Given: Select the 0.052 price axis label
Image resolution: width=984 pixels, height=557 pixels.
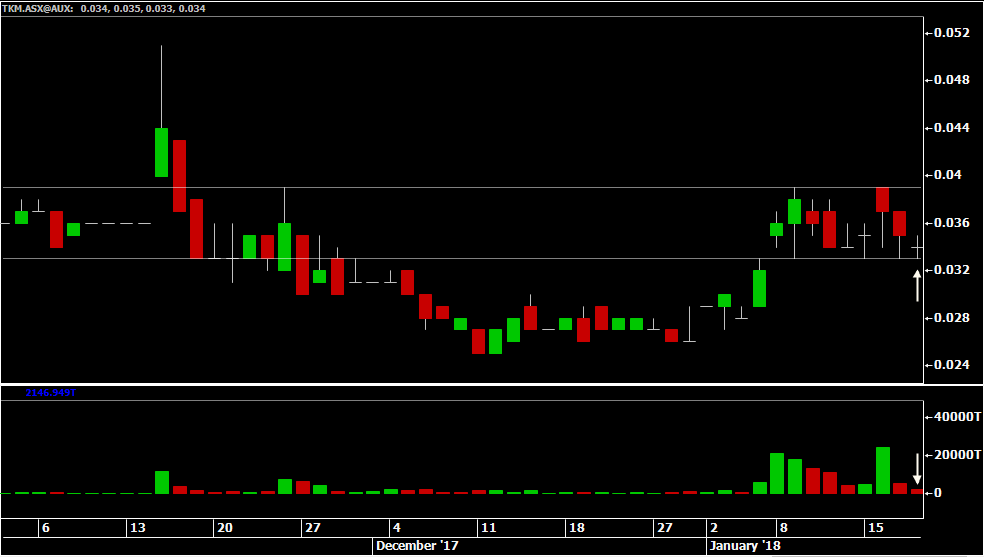Looking at the screenshot, I should click(951, 33).
